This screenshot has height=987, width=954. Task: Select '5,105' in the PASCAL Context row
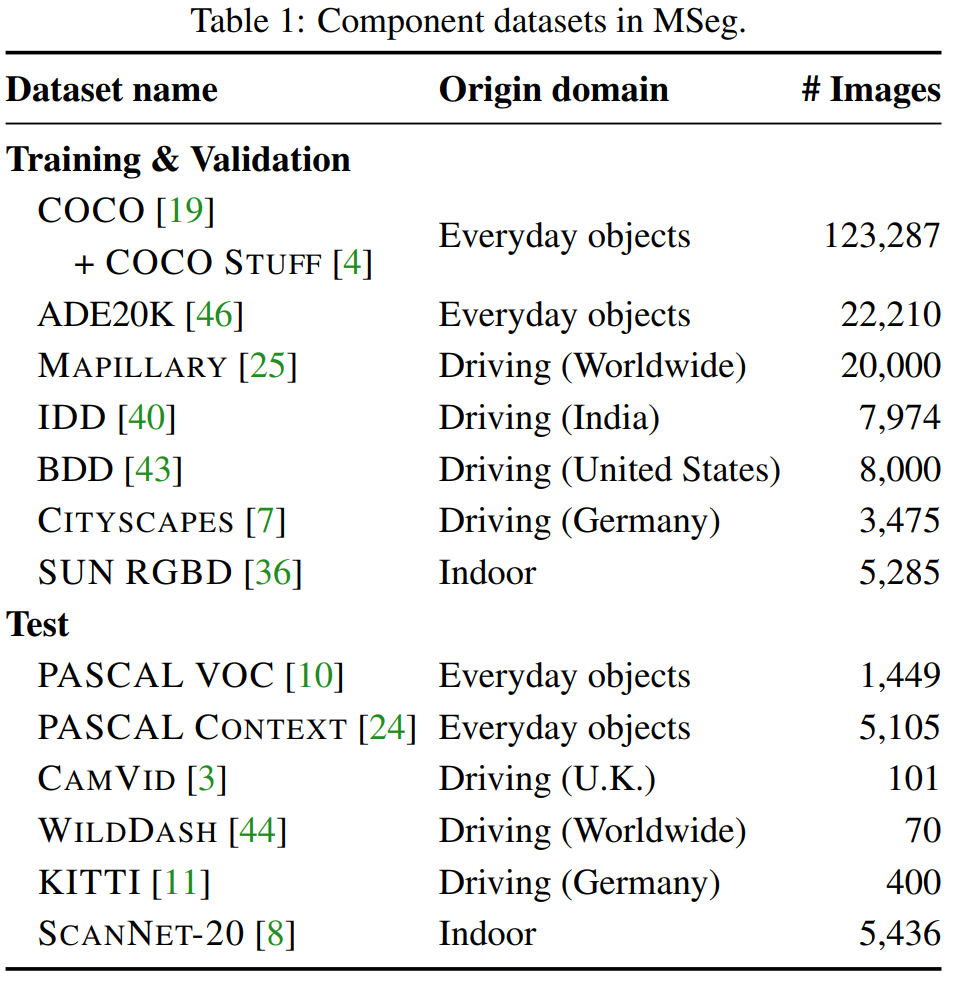click(x=900, y=727)
